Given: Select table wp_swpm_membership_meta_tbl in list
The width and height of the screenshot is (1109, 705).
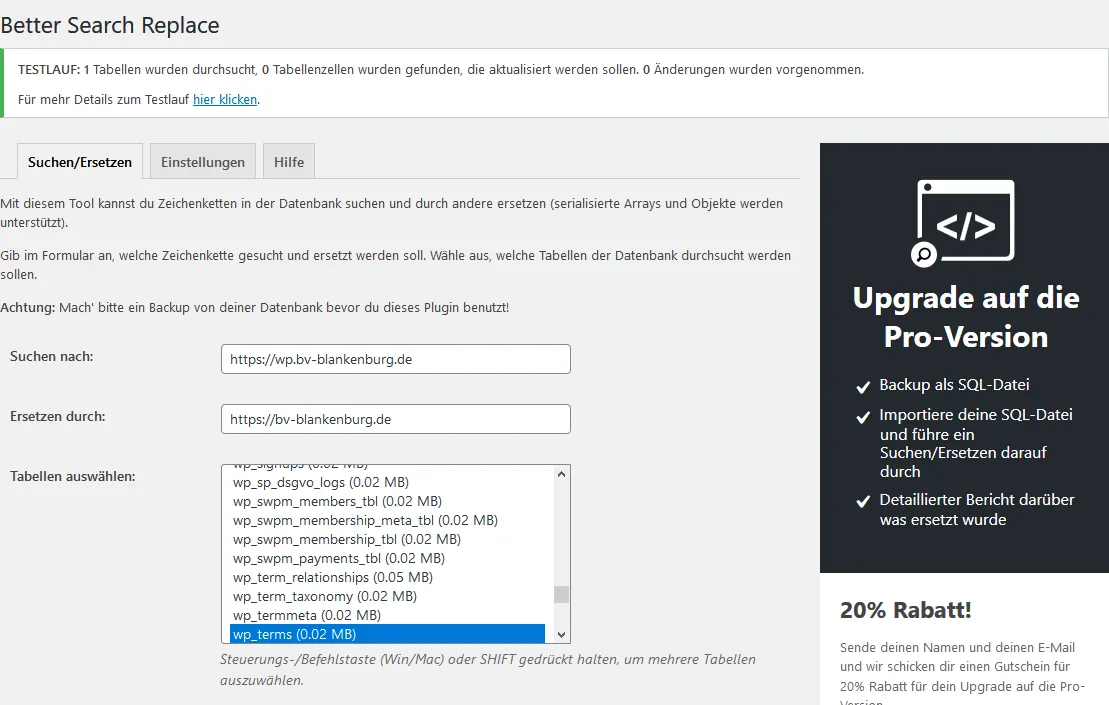Looking at the screenshot, I should tap(388, 520).
